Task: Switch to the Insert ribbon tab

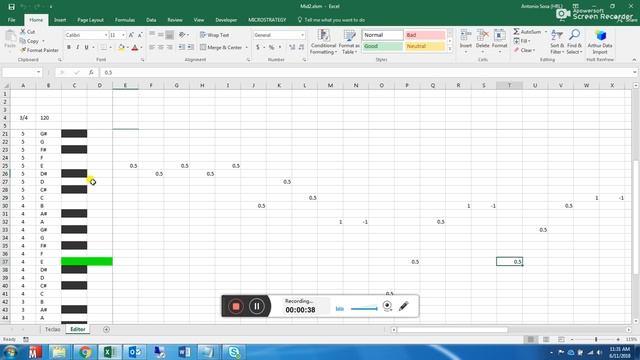Action: 60,20
